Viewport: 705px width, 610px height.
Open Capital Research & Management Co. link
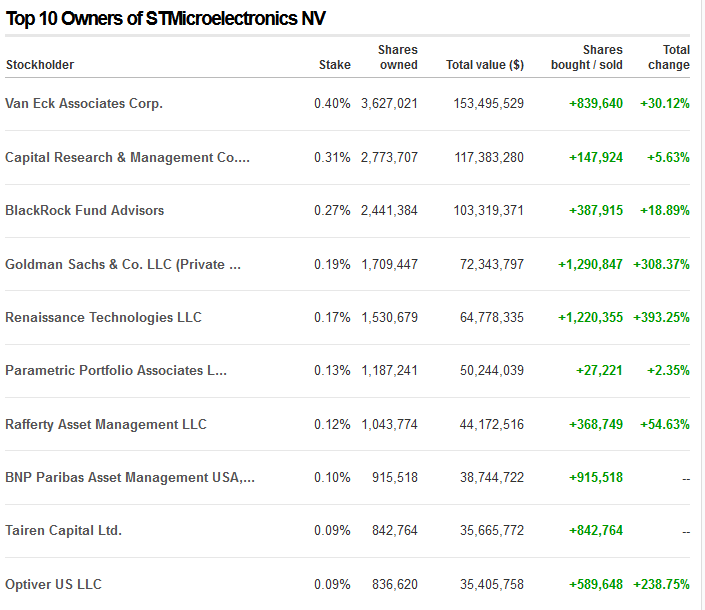pyautogui.click(x=127, y=157)
